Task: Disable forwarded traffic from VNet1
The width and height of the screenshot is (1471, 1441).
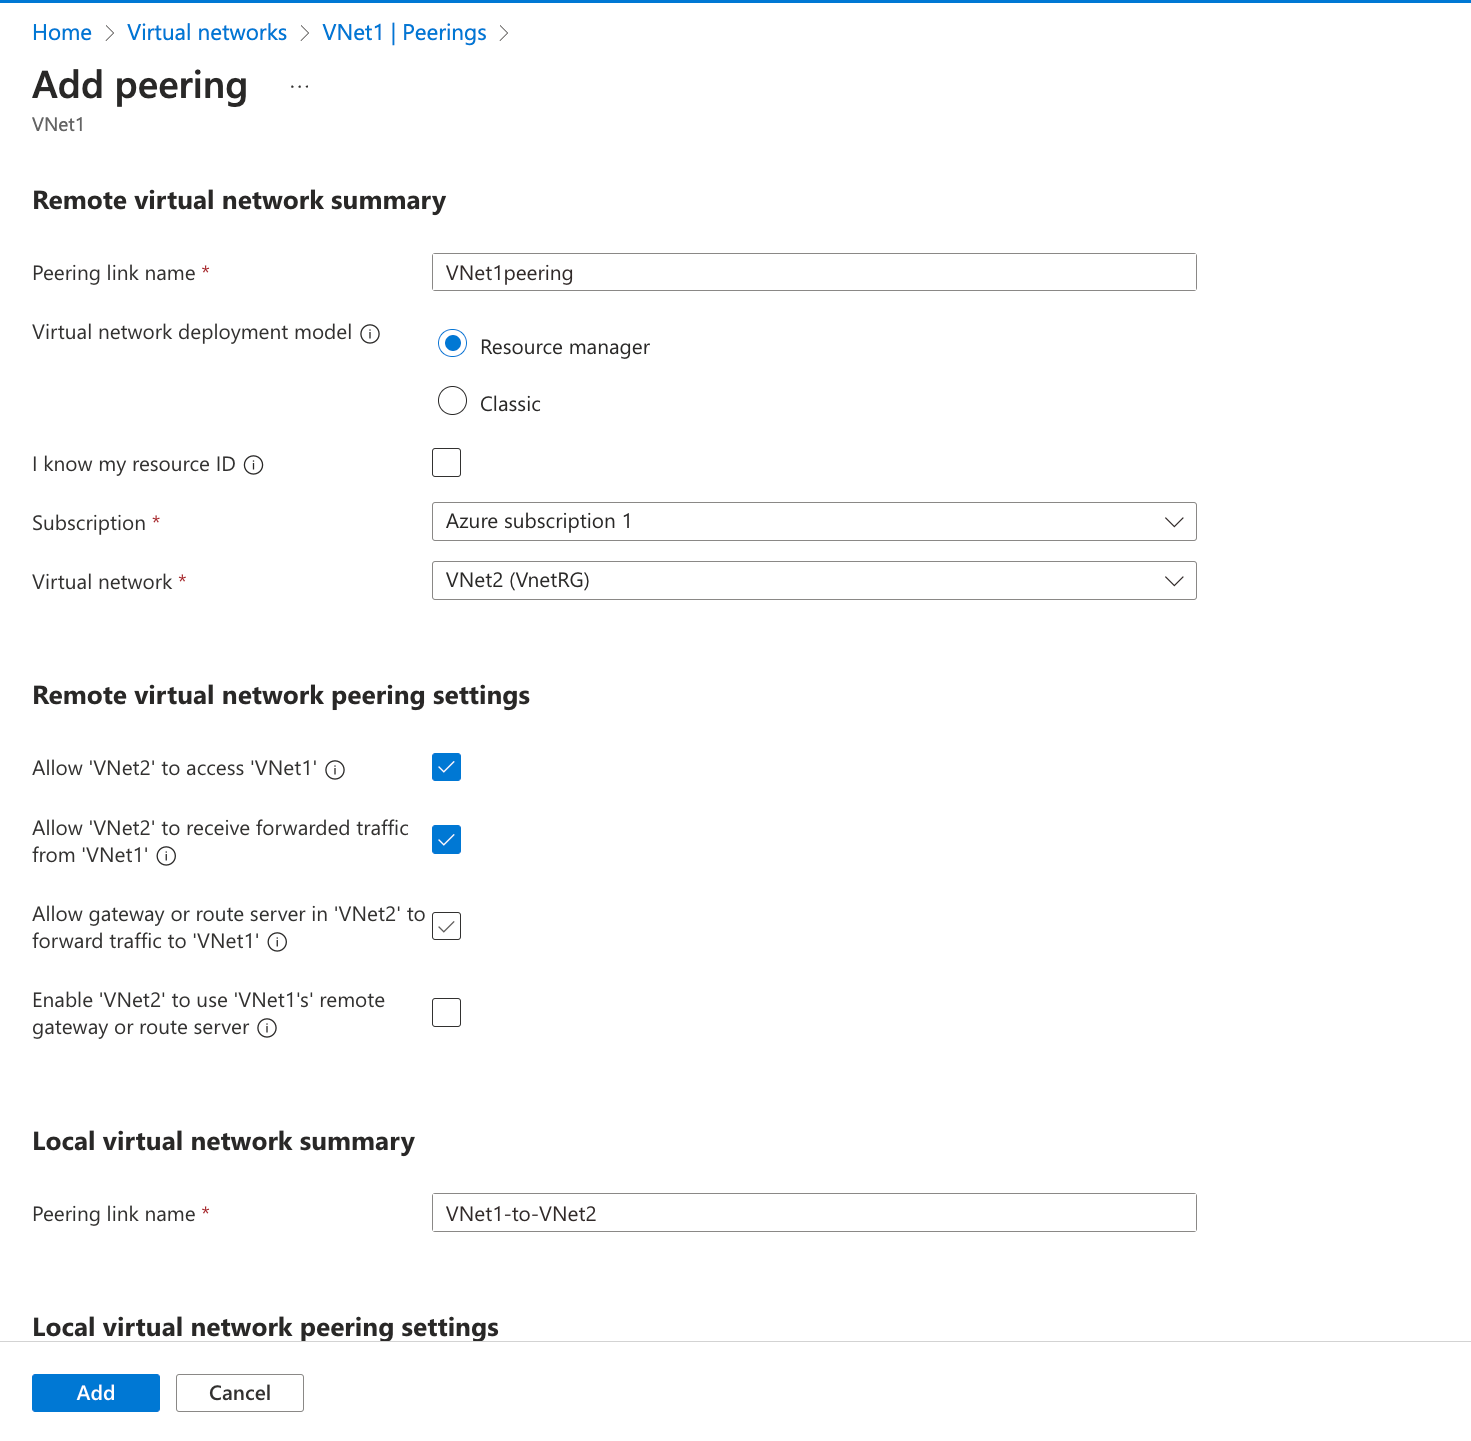Action: pyautogui.click(x=446, y=839)
